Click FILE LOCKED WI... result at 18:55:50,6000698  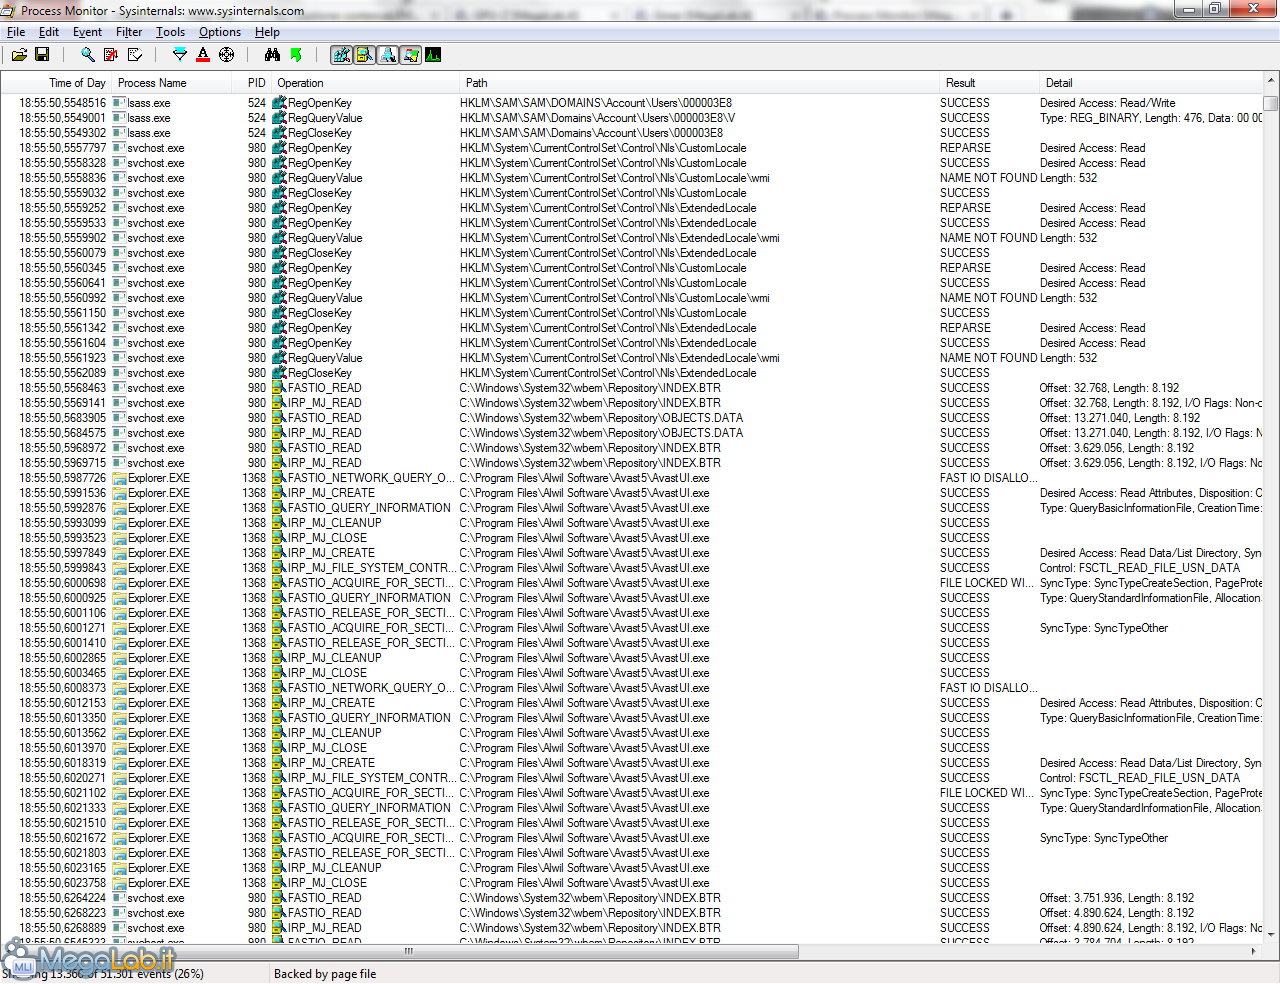987,583
